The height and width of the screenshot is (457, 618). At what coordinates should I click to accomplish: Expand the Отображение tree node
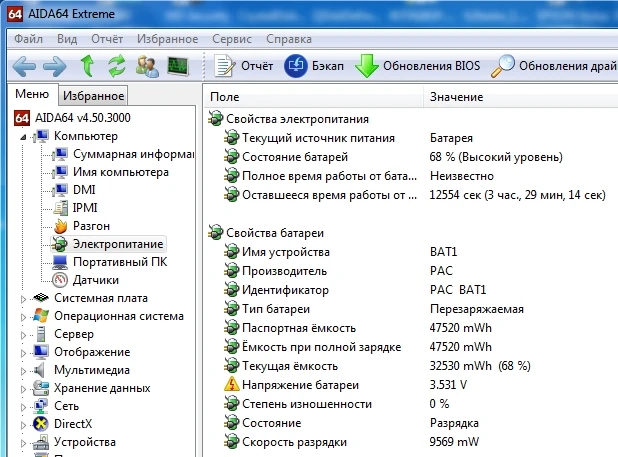point(23,353)
